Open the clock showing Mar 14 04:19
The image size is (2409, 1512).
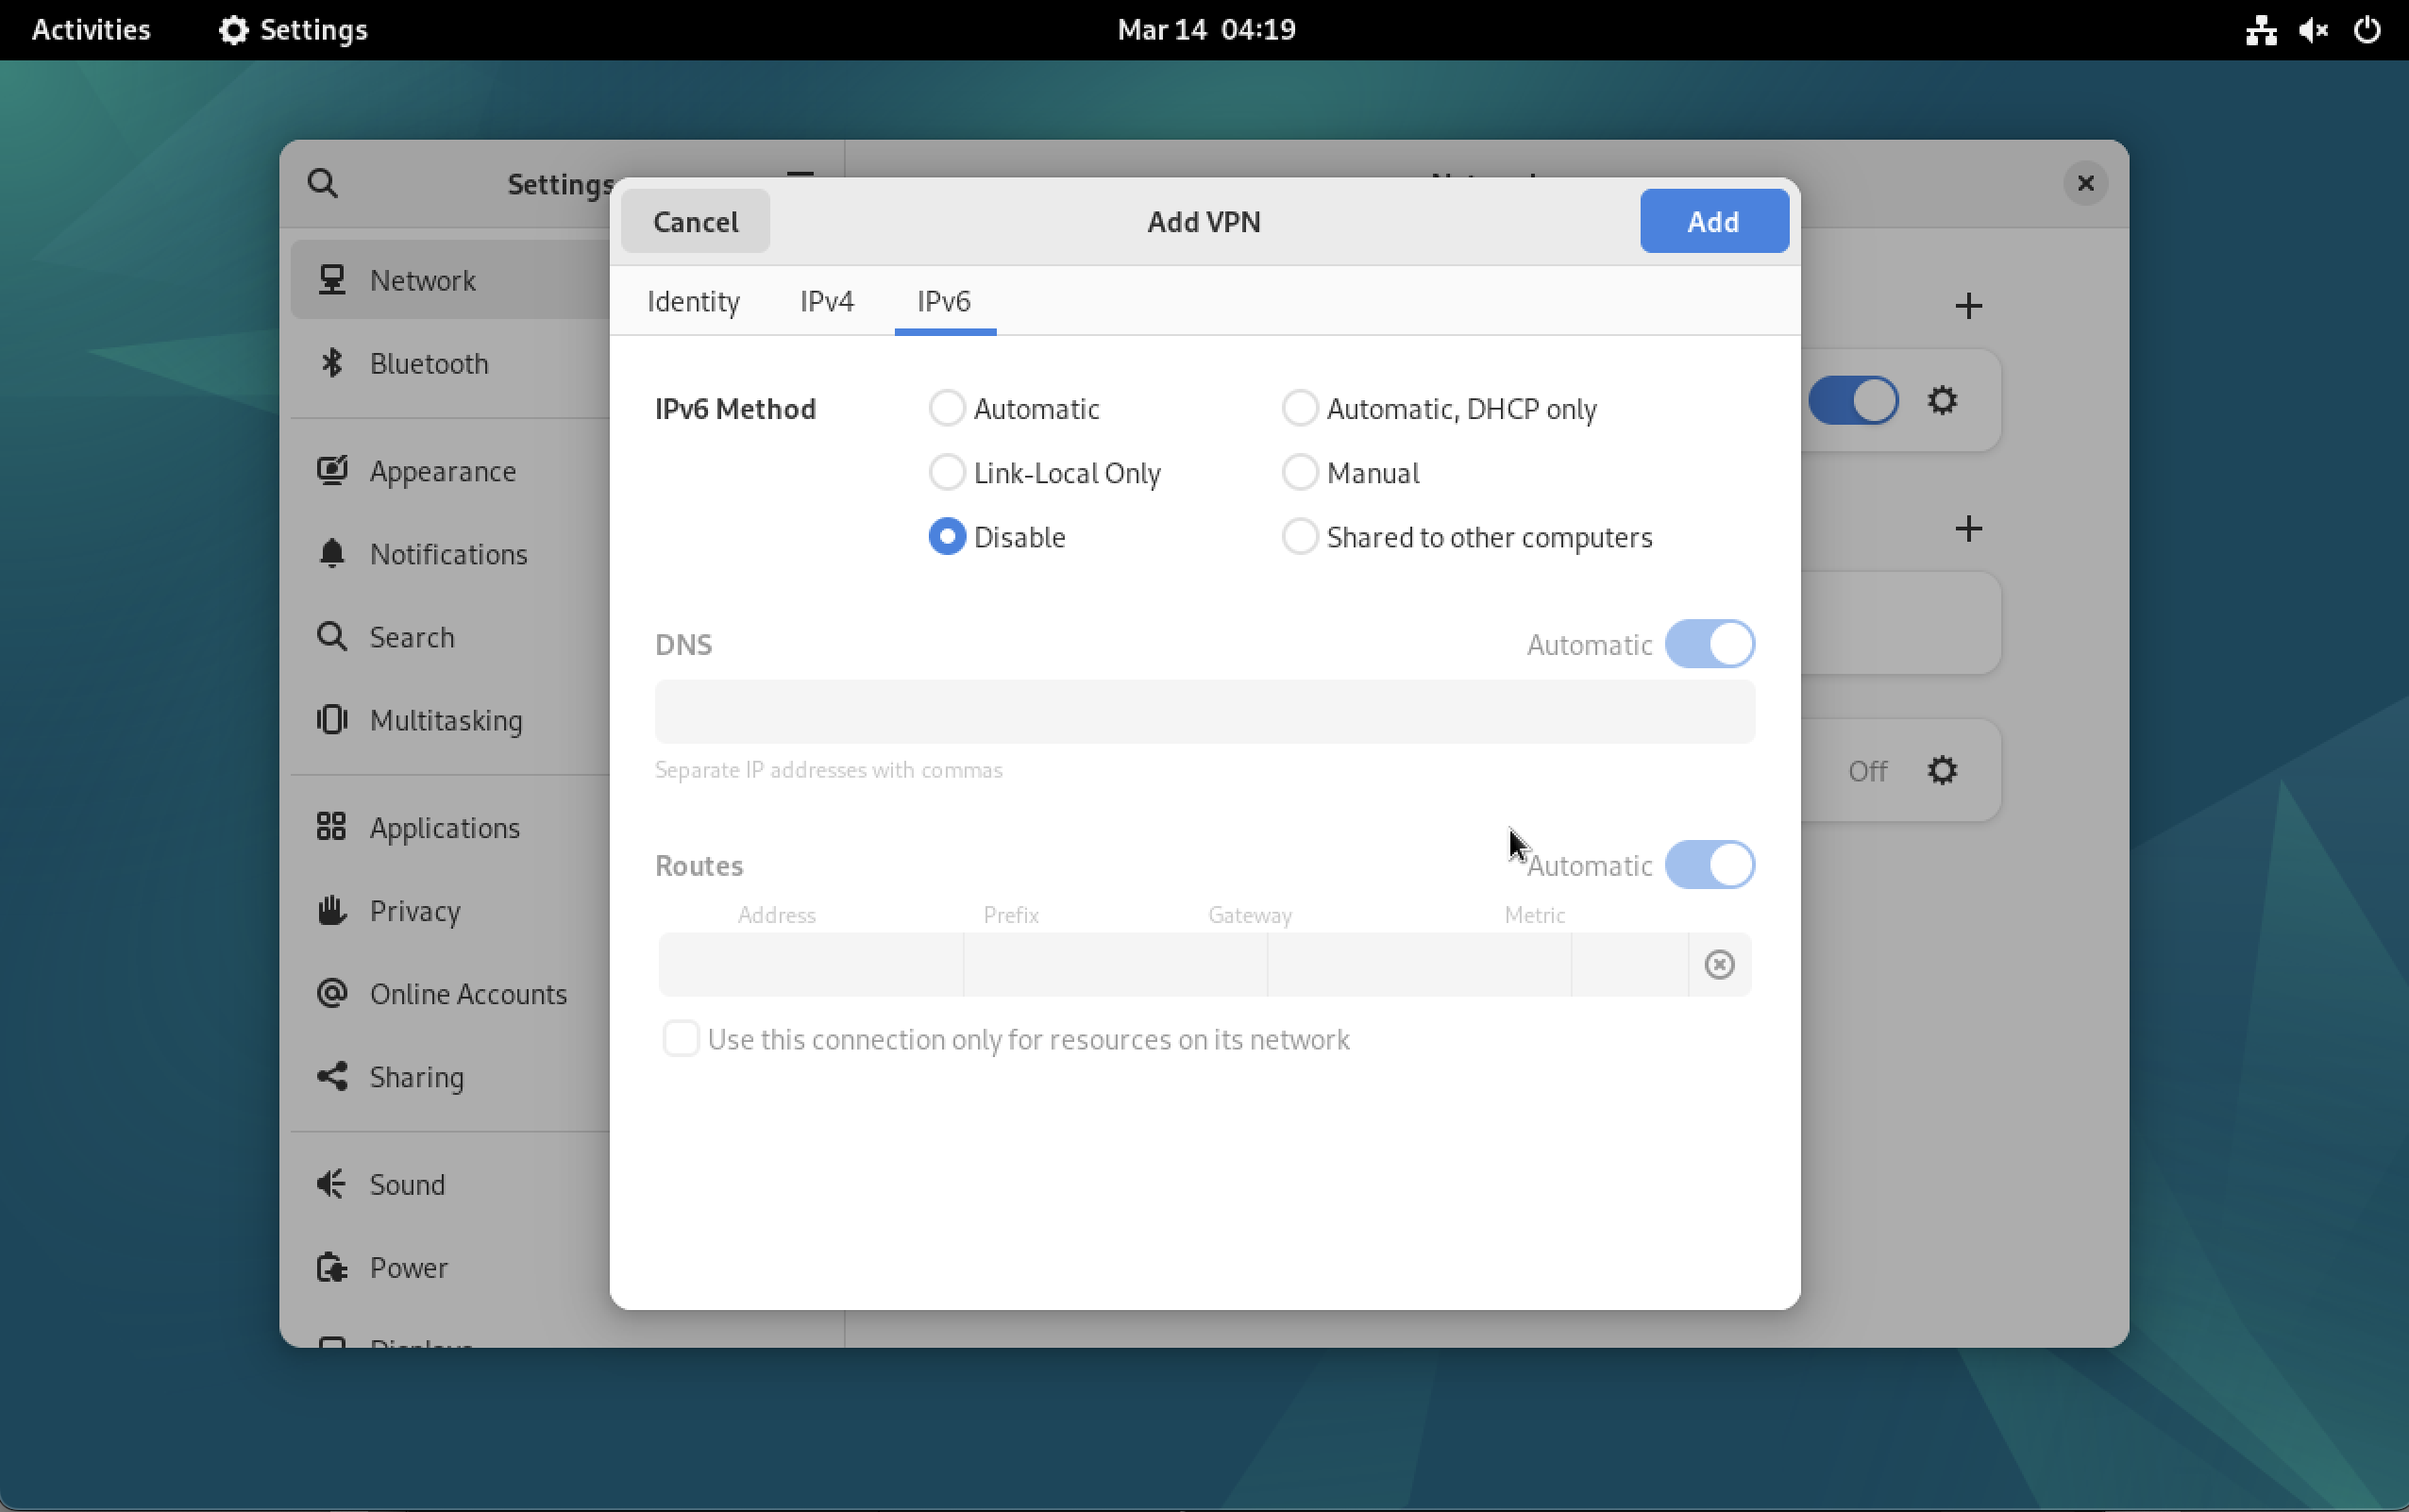coord(1206,30)
